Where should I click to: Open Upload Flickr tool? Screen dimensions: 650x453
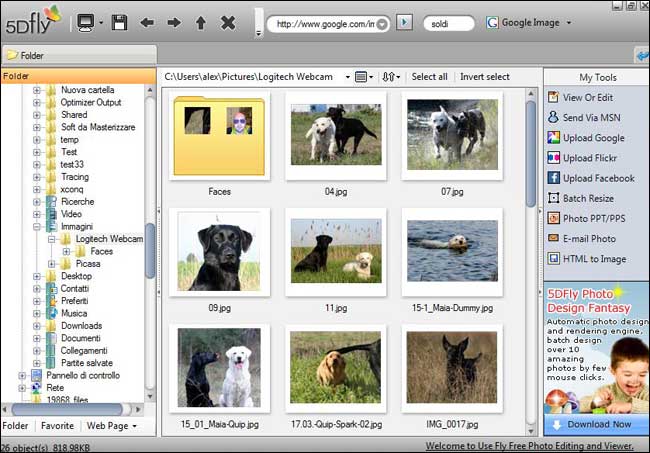(592, 158)
